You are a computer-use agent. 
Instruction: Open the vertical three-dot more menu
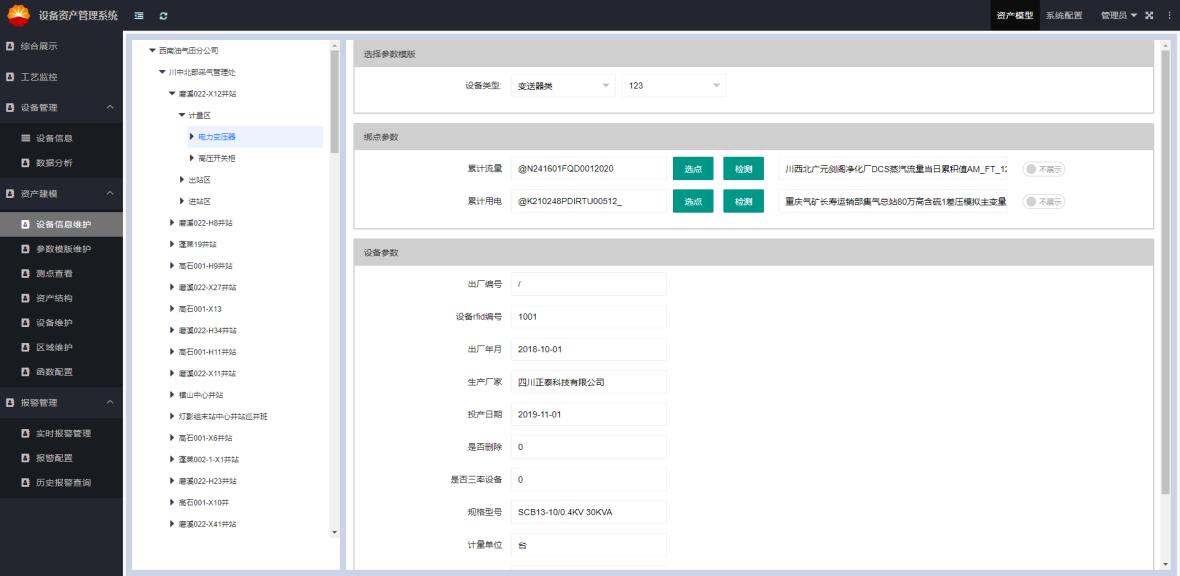(1168, 16)
